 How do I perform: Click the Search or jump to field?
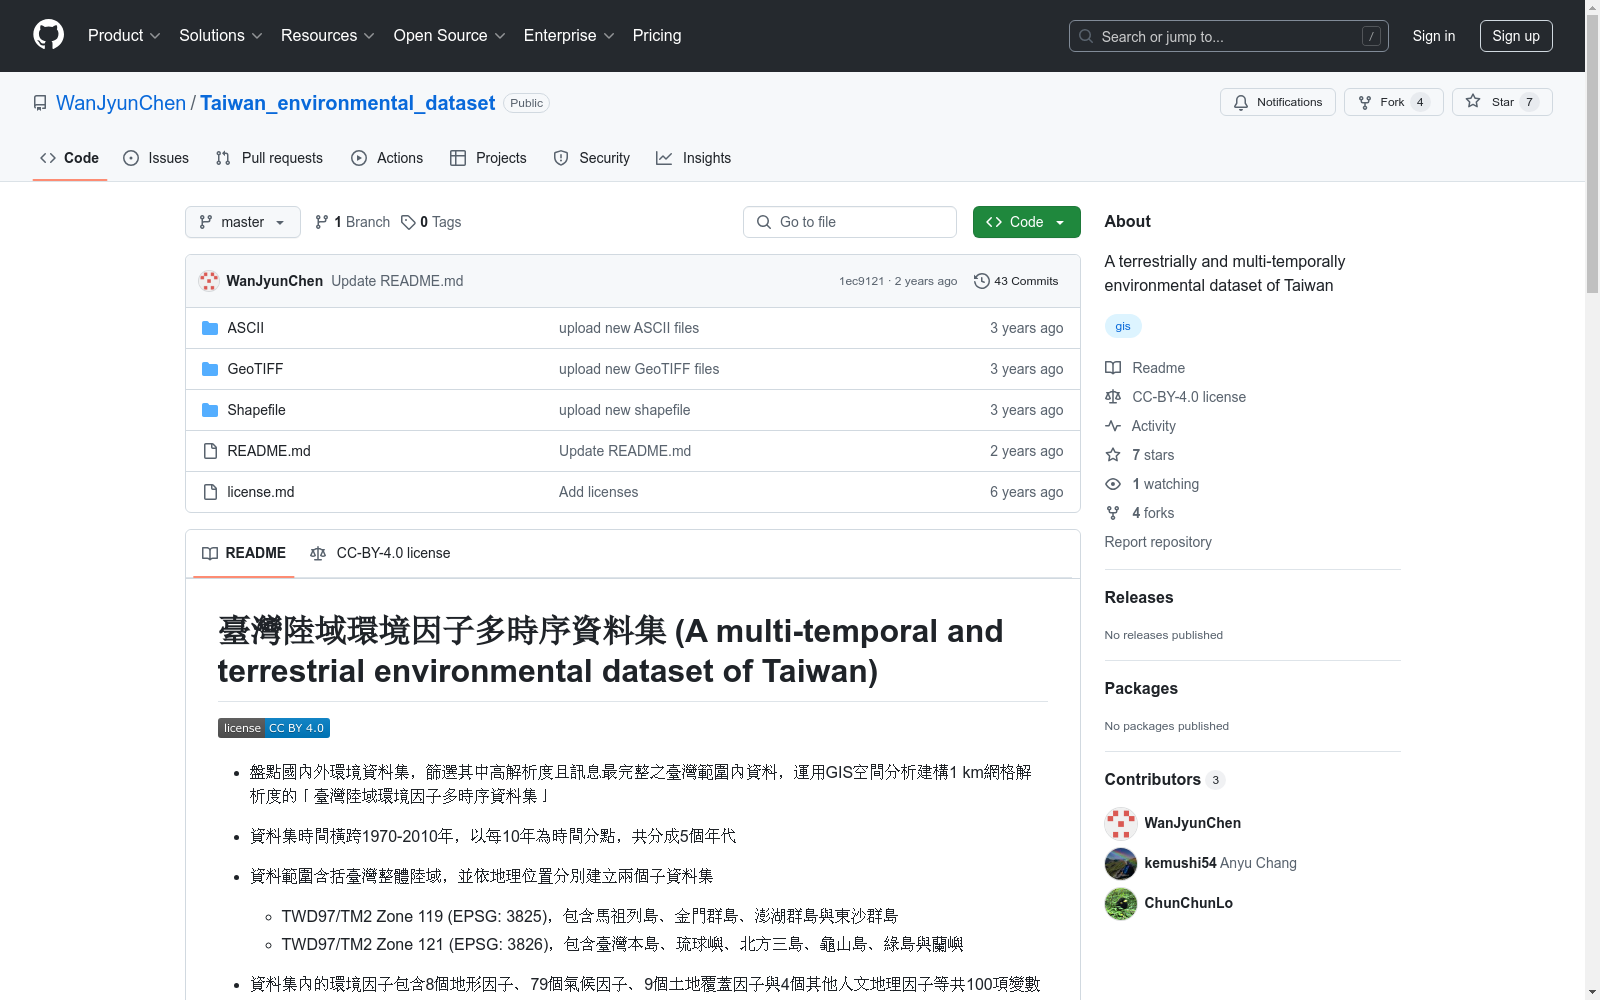1229,36
